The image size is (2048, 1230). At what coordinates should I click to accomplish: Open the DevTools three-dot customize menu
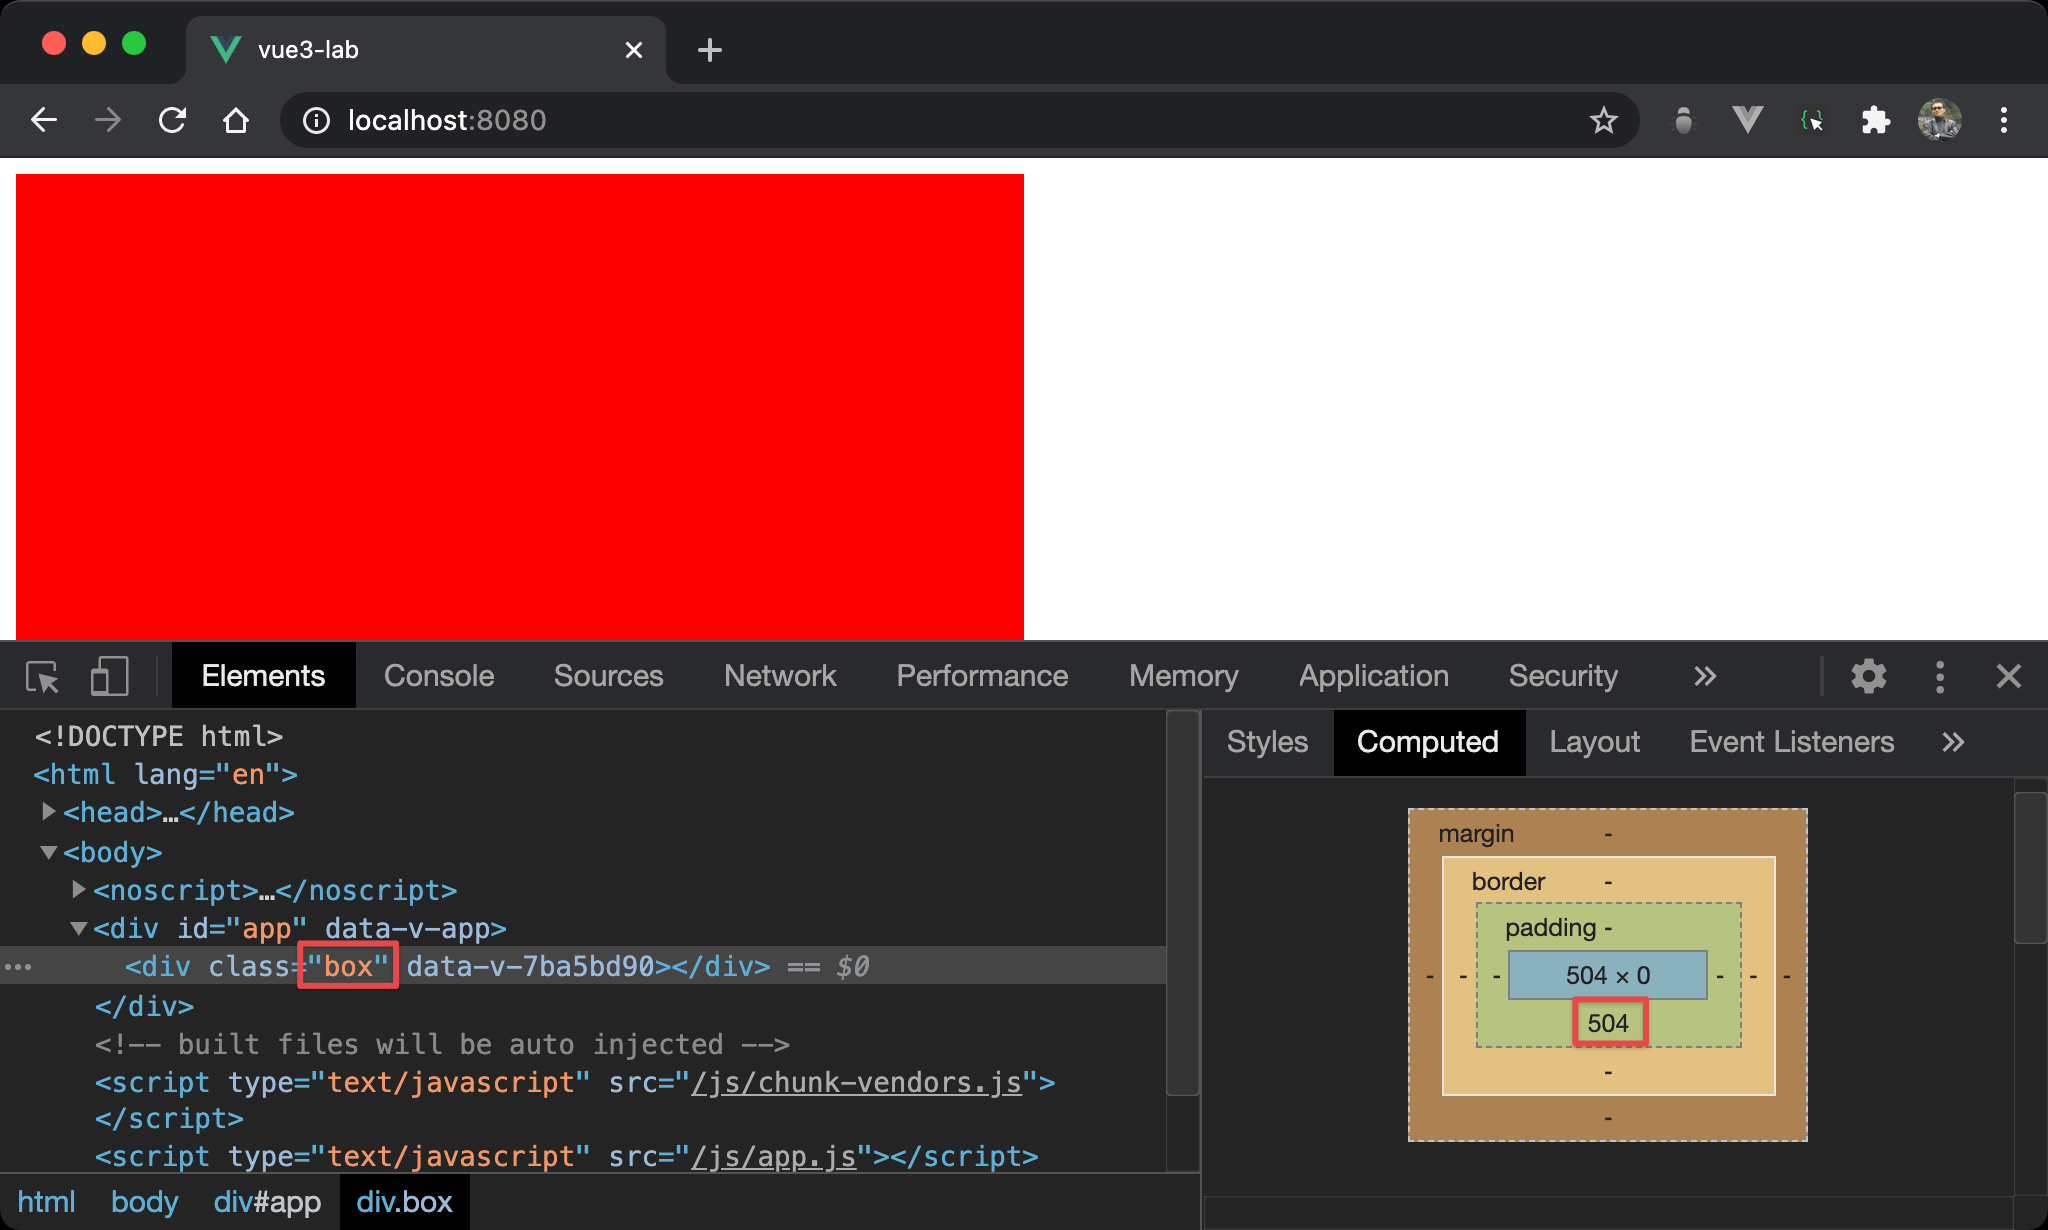click(x=1939, y=677)
